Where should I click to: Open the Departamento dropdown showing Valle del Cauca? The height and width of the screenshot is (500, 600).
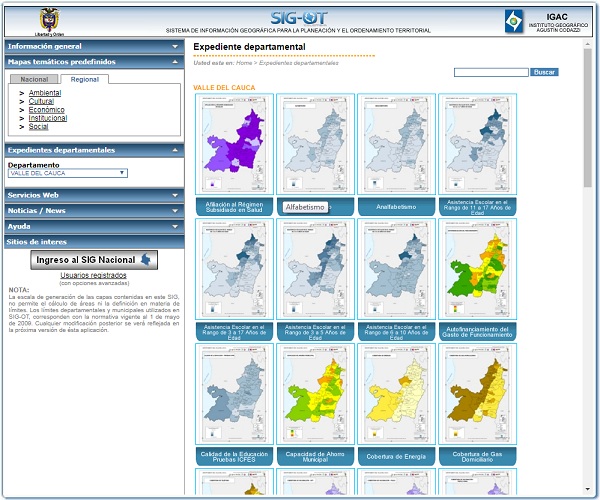[x=68, y=173]
